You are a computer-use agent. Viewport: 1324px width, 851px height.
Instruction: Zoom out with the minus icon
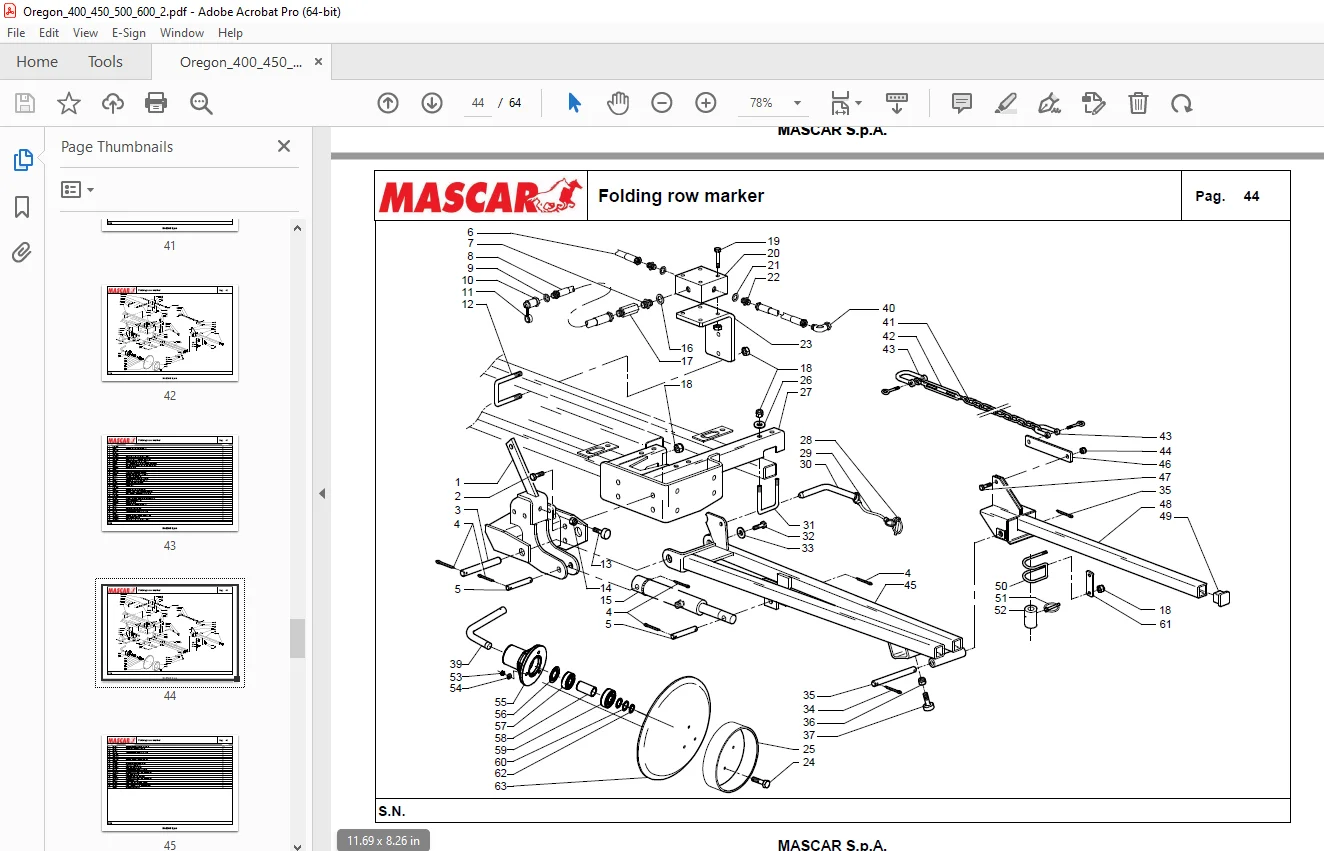pos(662,103)
